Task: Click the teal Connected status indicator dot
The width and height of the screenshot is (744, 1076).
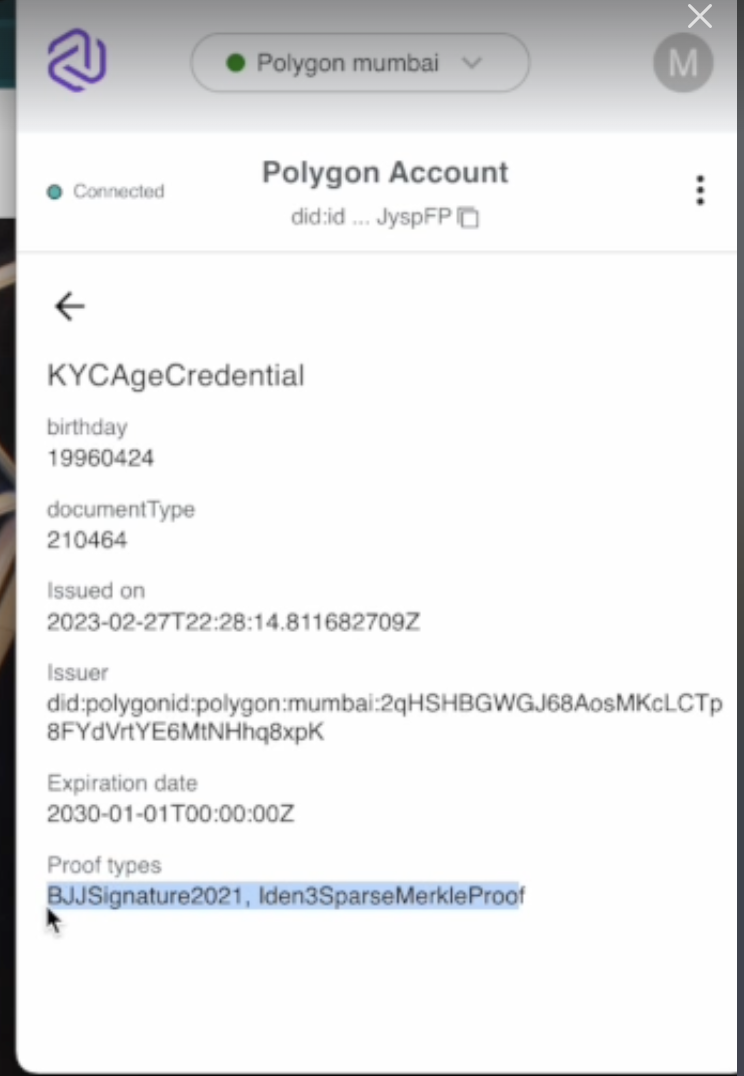Action: pyautogui.click(x=54, y=191)
